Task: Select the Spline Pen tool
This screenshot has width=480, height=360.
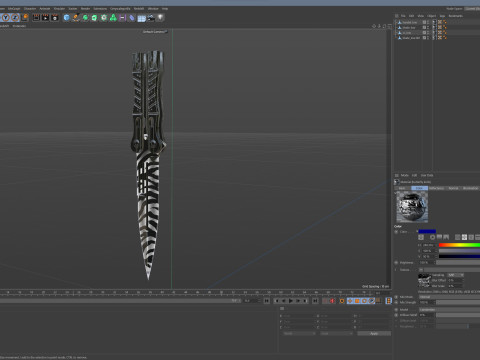Action: pos(76,18)
